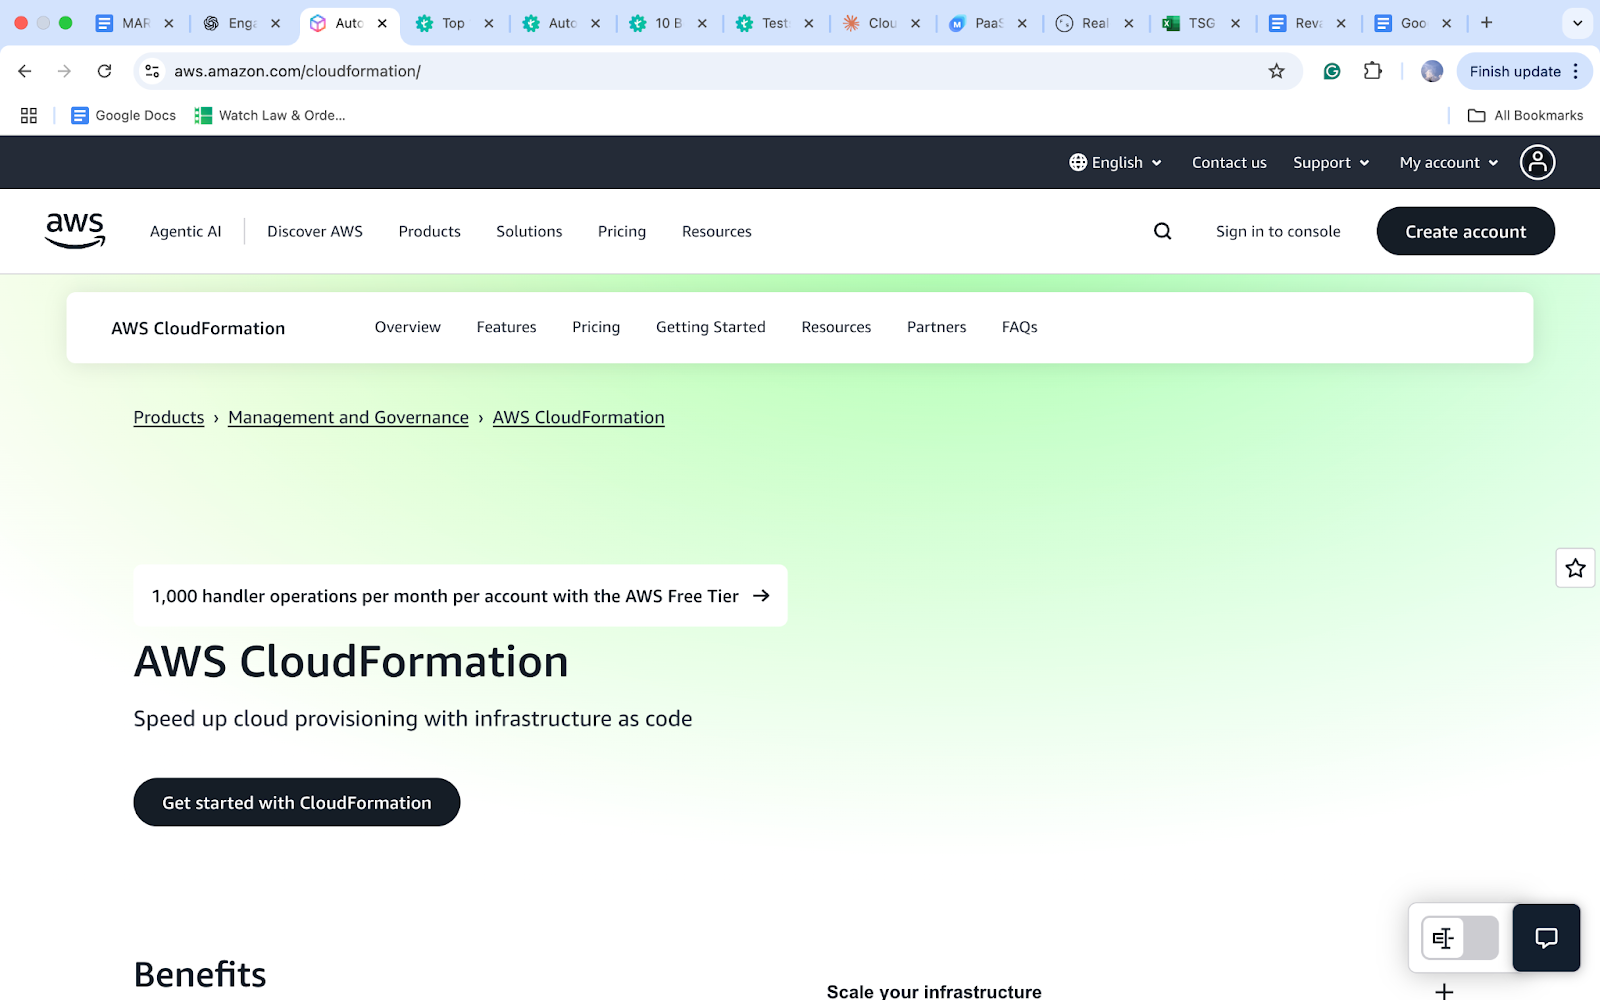This screenshot has width=1600, height=1000.
Task: Select the CloudFormation Pricing tab
Action: tap(596, 327)
